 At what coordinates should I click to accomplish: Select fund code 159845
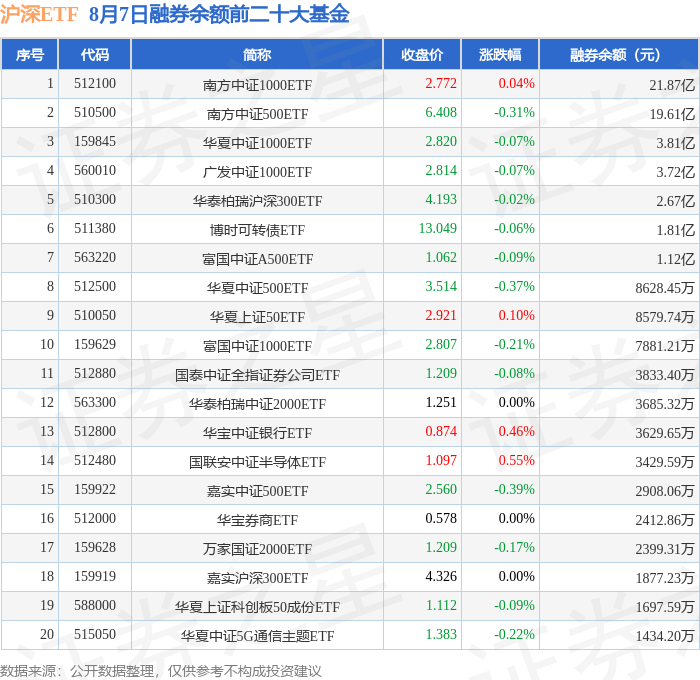(95, 142)
